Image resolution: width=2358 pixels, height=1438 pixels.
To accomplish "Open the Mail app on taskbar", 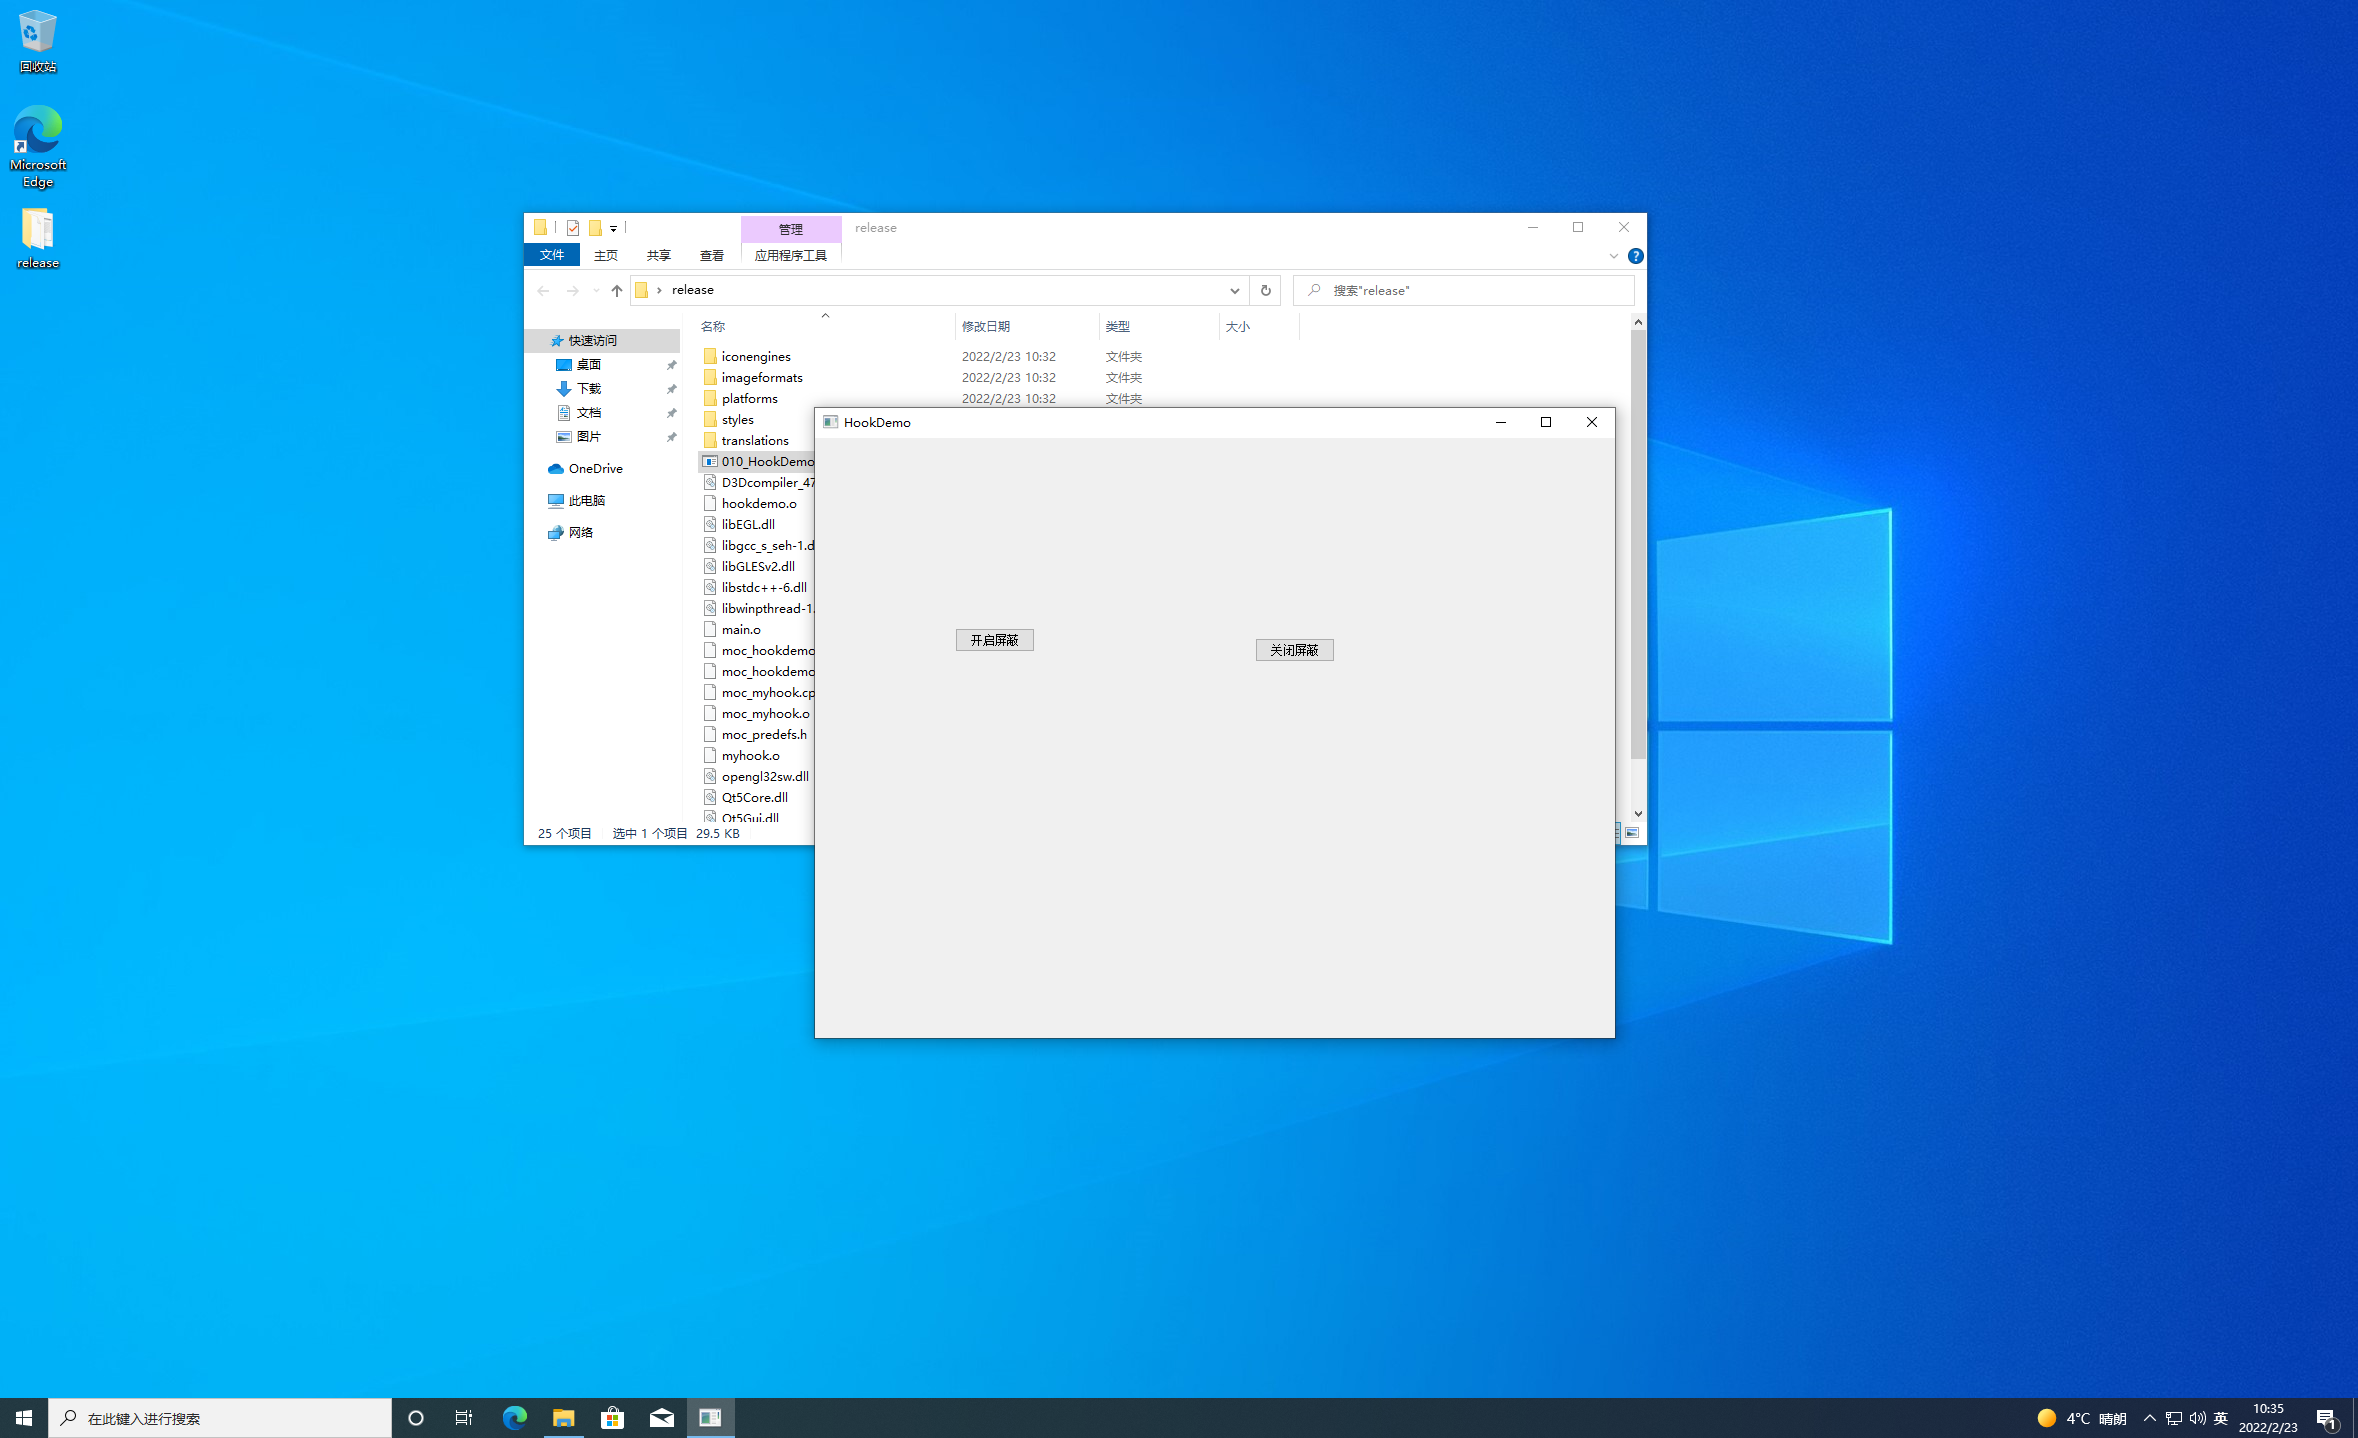I will [661, 1418].
